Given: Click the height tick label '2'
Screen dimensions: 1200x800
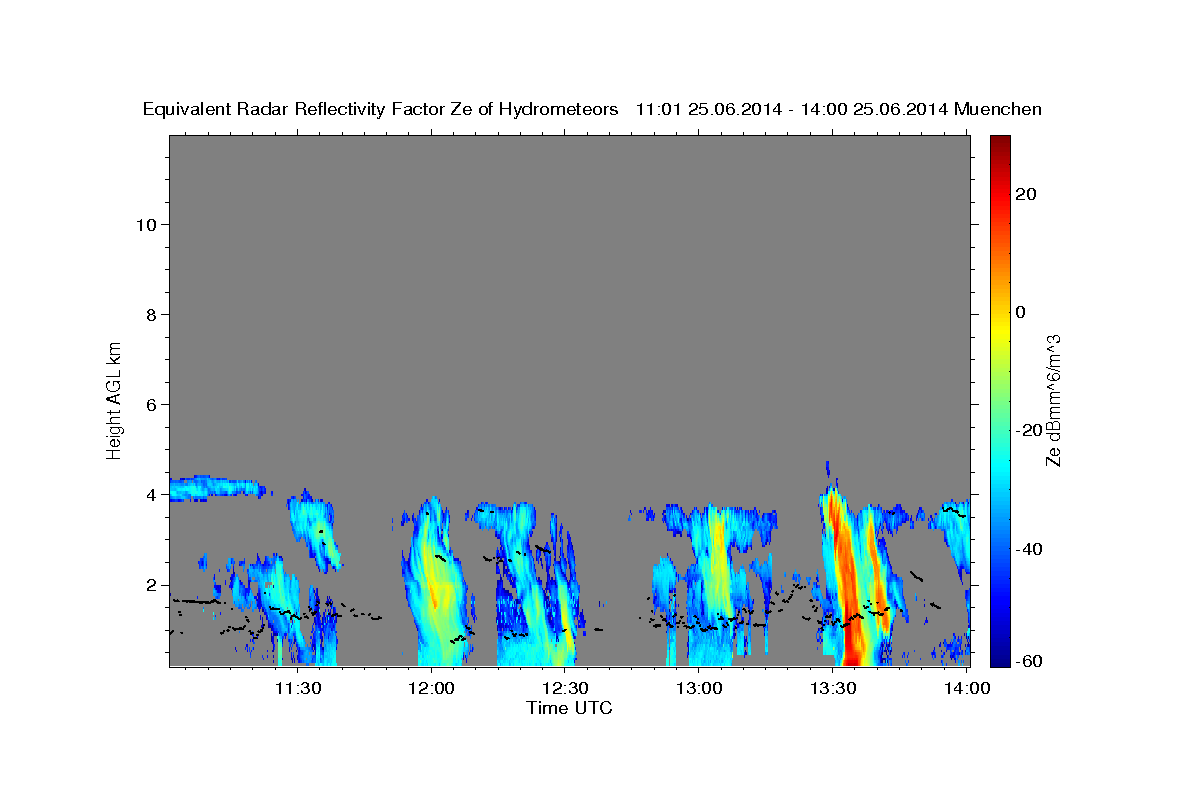Looking at the screenshot, I should (x=151, y=585).
